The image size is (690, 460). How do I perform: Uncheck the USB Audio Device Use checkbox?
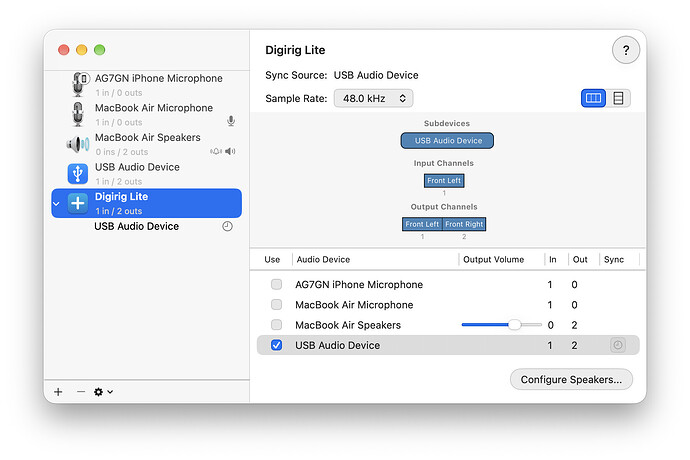pyautogui.click(x=276, y=345)
